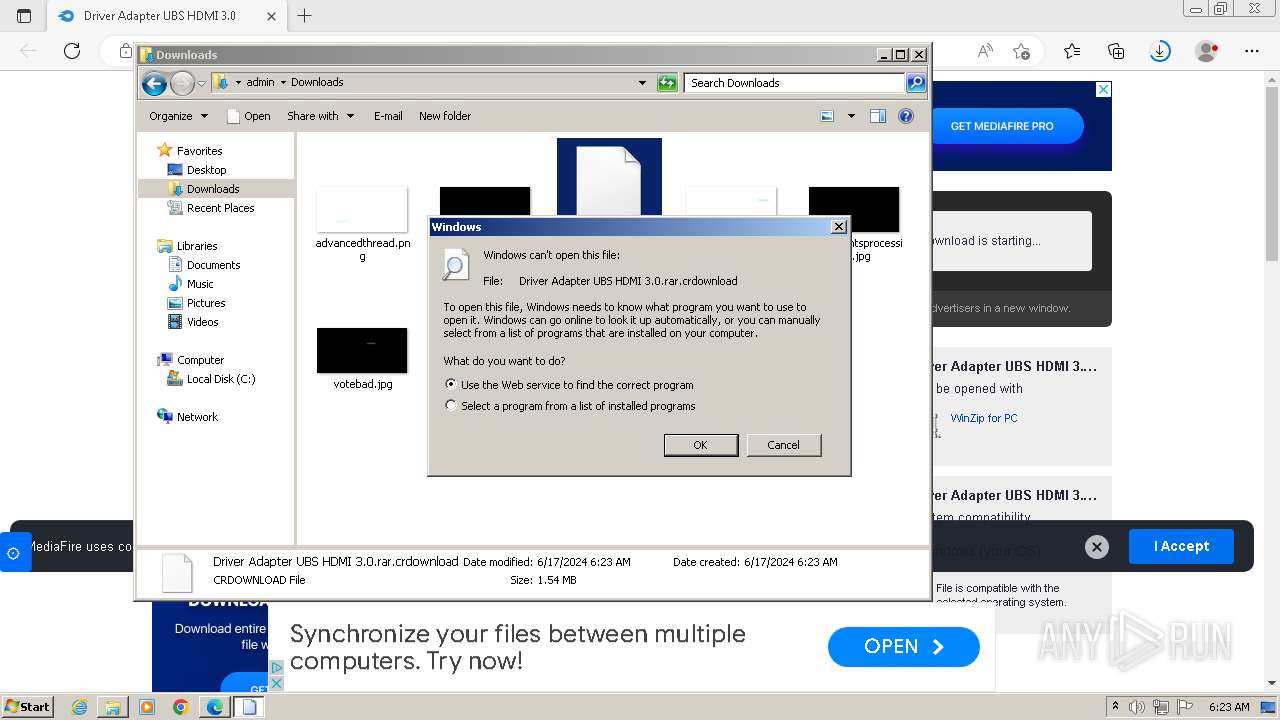Open the Pictures library
1280x720 pixels.
206,303
